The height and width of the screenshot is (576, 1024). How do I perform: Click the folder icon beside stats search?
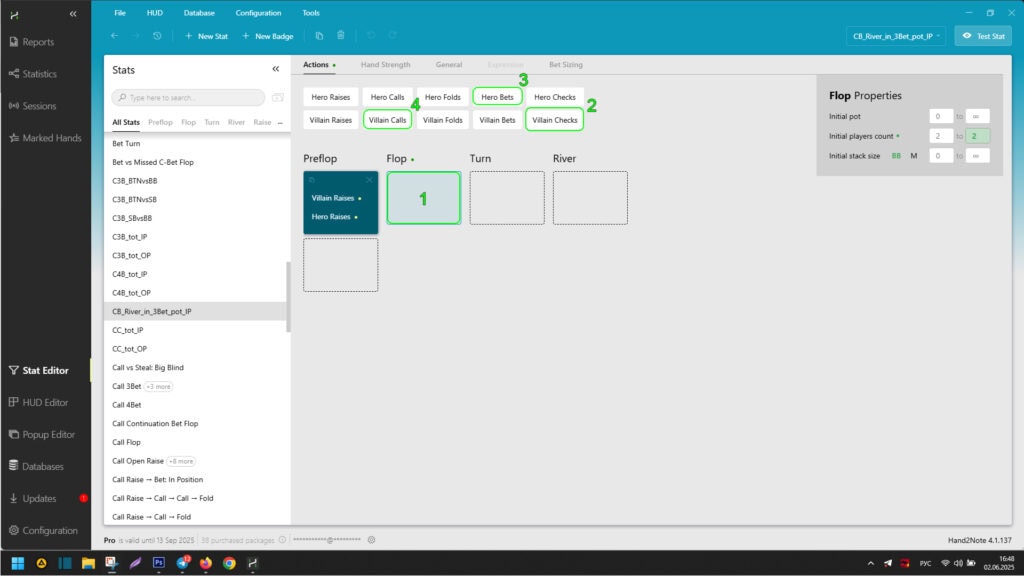pos(277,98)
